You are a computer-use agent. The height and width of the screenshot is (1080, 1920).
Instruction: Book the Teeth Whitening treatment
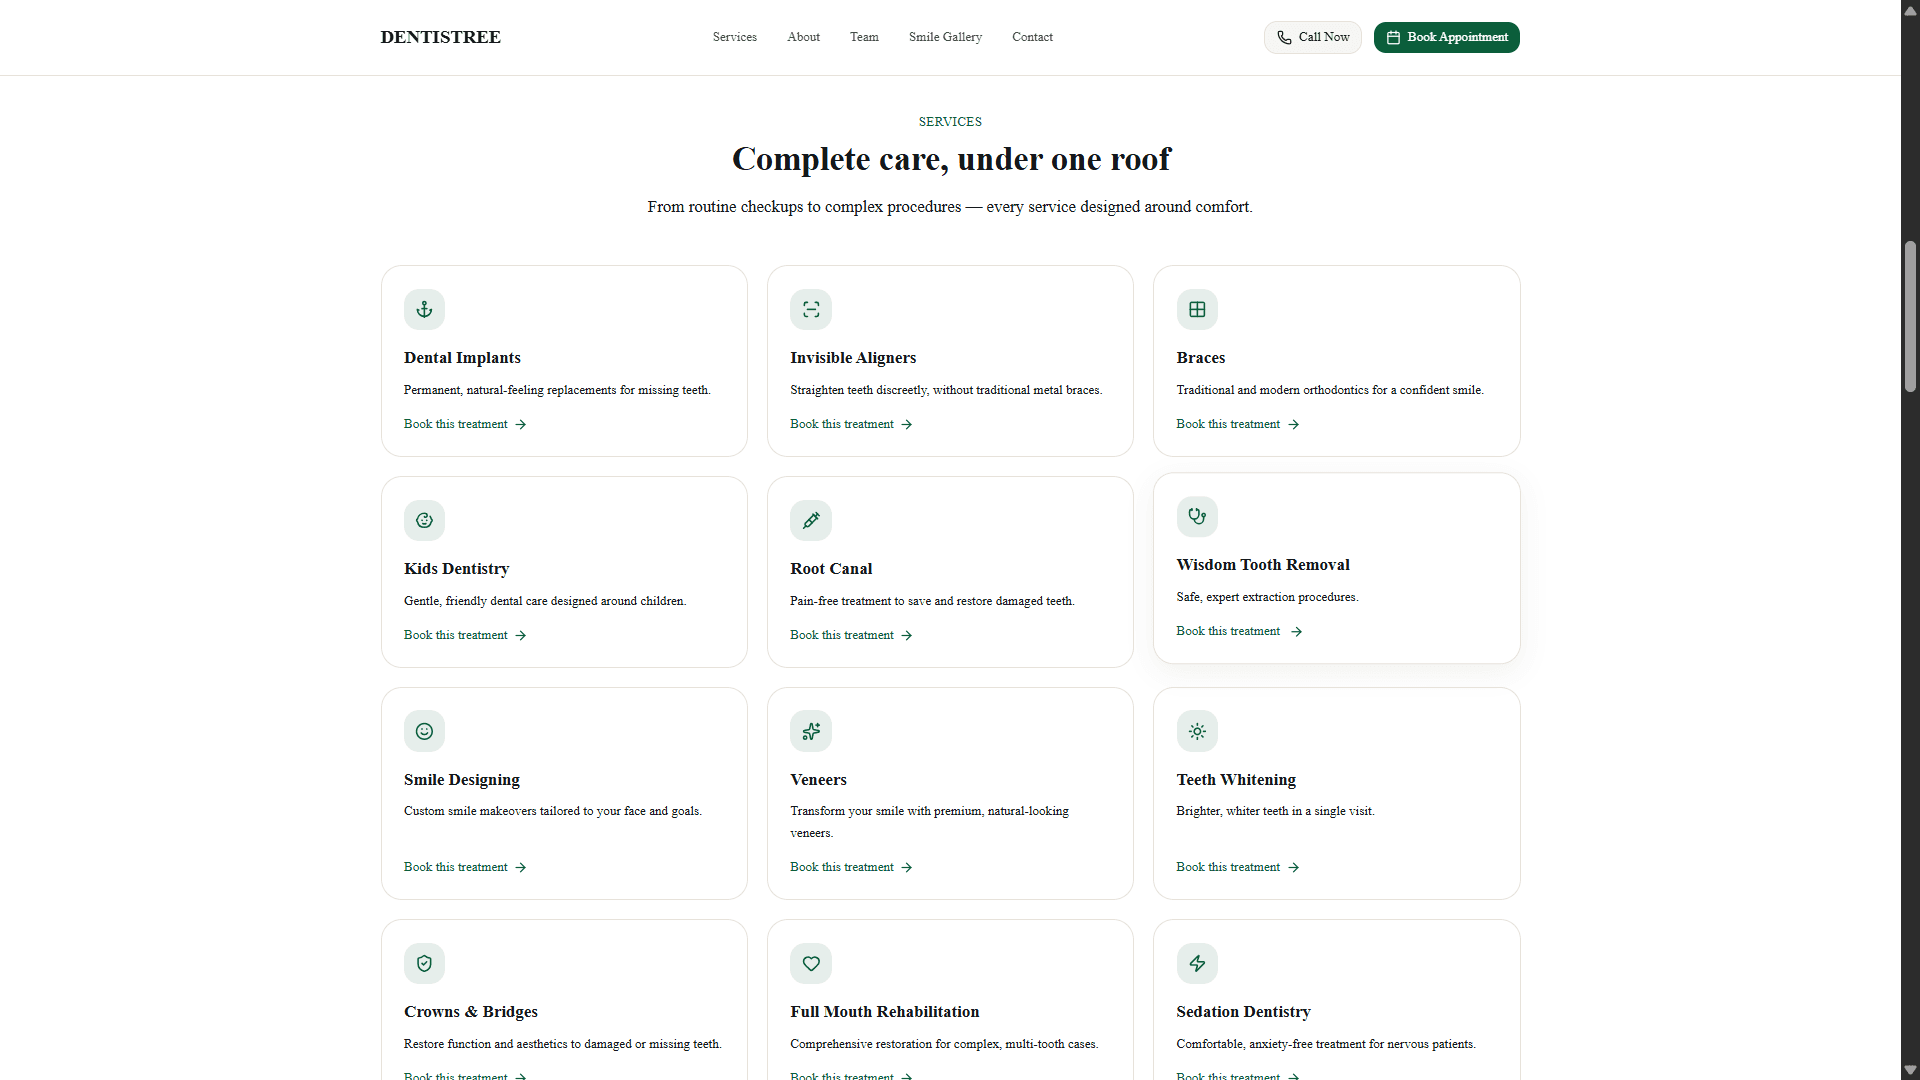(1237, 867)
